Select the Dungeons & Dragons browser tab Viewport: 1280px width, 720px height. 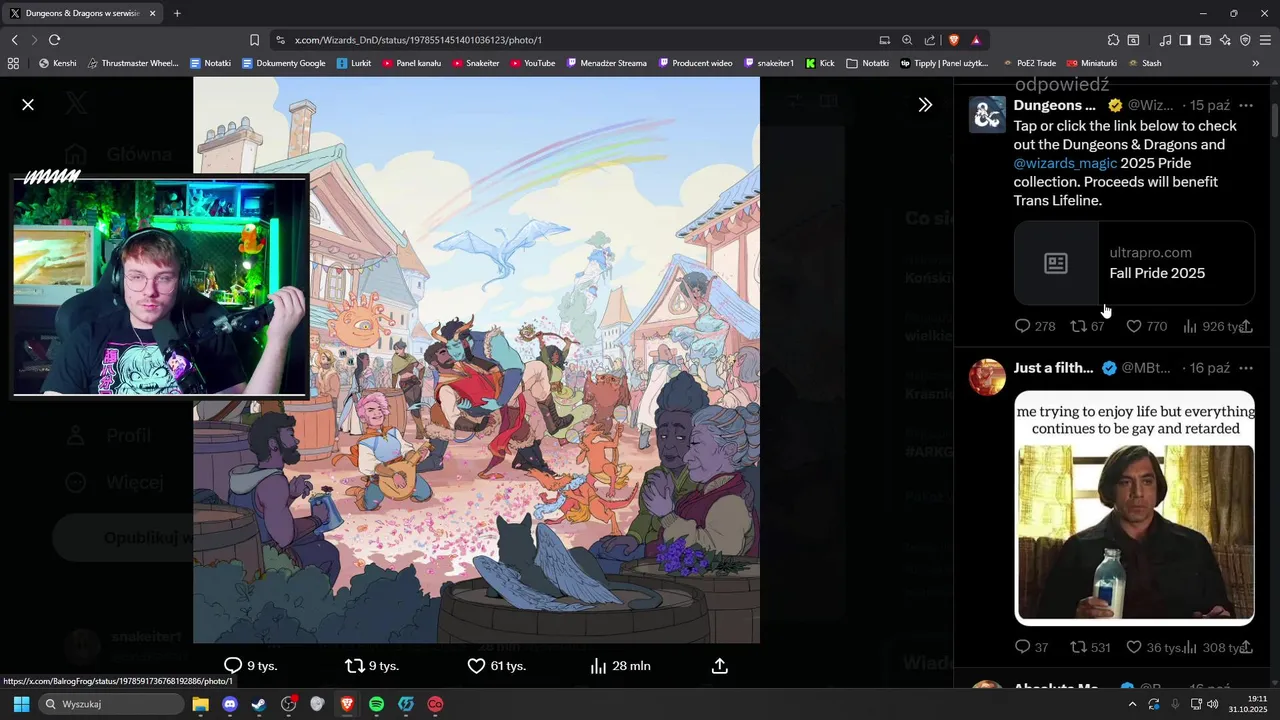(83, 13)
